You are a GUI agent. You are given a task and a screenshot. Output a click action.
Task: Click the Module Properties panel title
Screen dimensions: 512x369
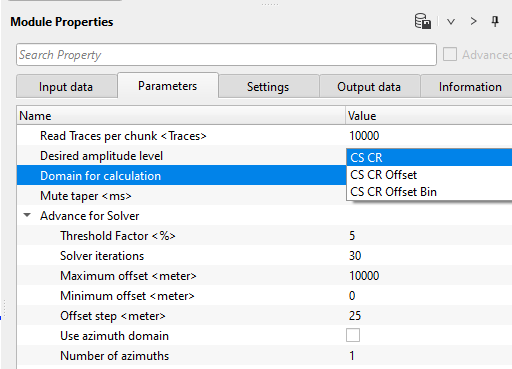click(x=62, y=22)
